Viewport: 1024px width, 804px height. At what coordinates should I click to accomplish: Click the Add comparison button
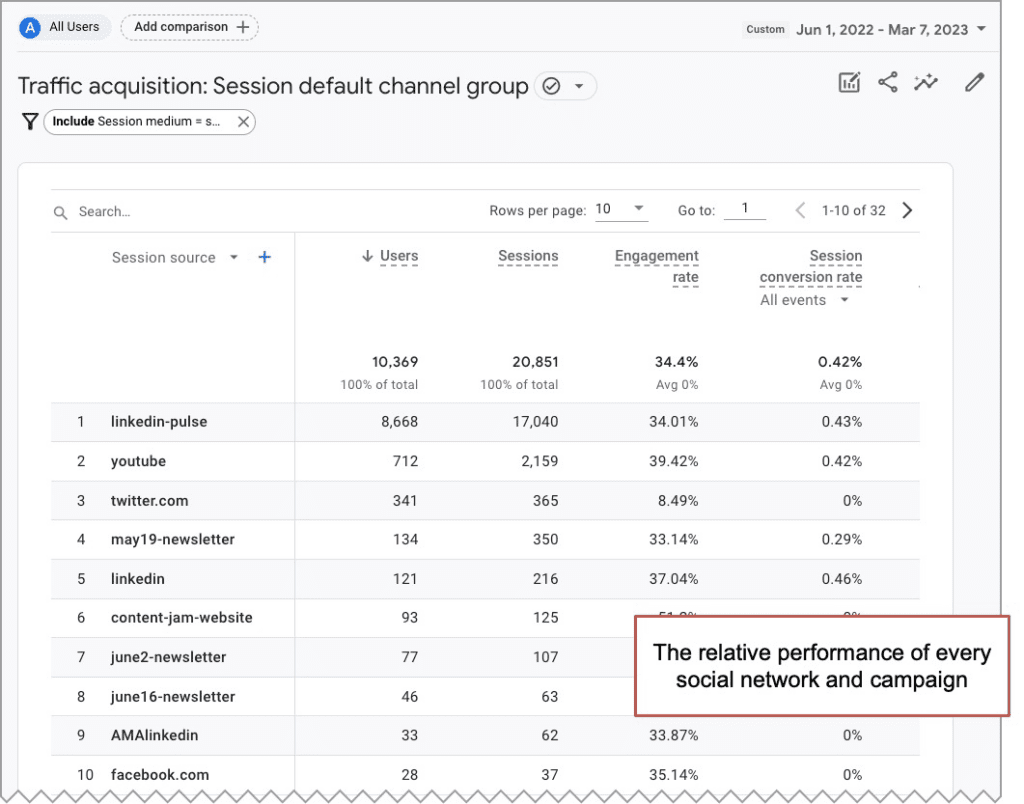click(x=189, y=27)
